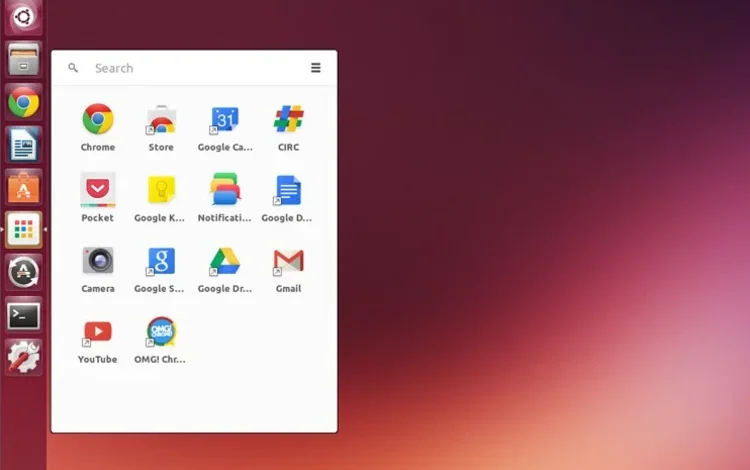
Task: Open the CIRC app
Action: click(x=288, y=119)
